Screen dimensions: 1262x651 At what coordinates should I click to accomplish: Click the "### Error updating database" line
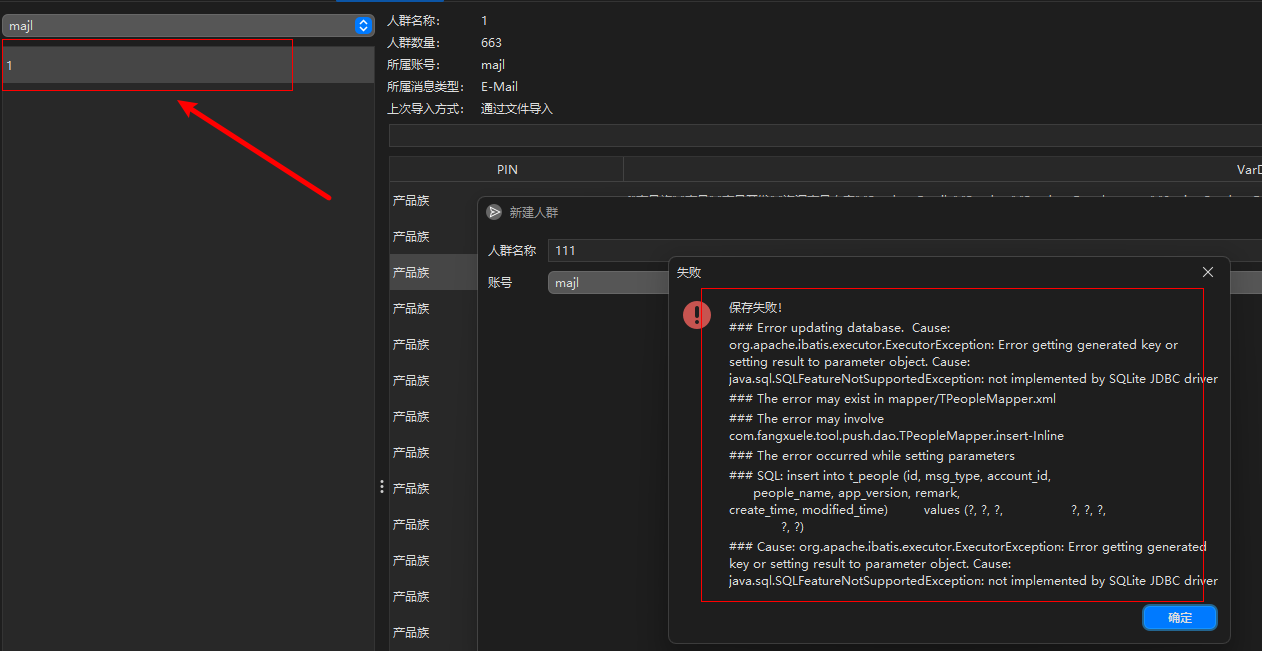(x=840, y=328)
